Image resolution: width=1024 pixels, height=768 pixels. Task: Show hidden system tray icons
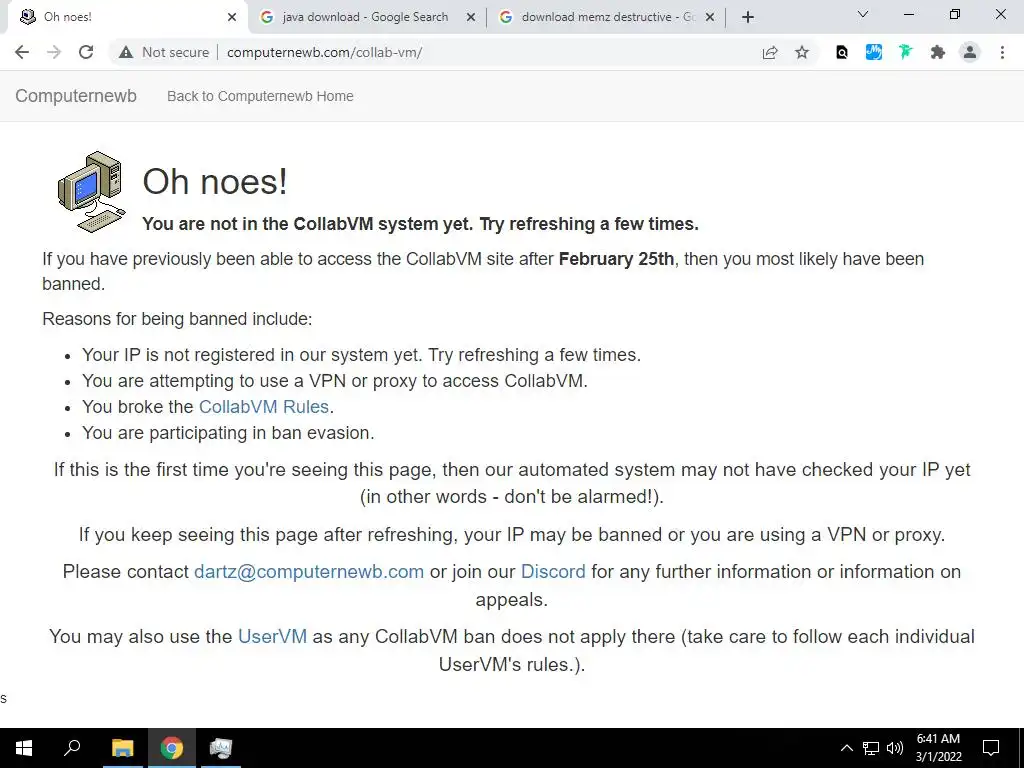pos(846,748)
